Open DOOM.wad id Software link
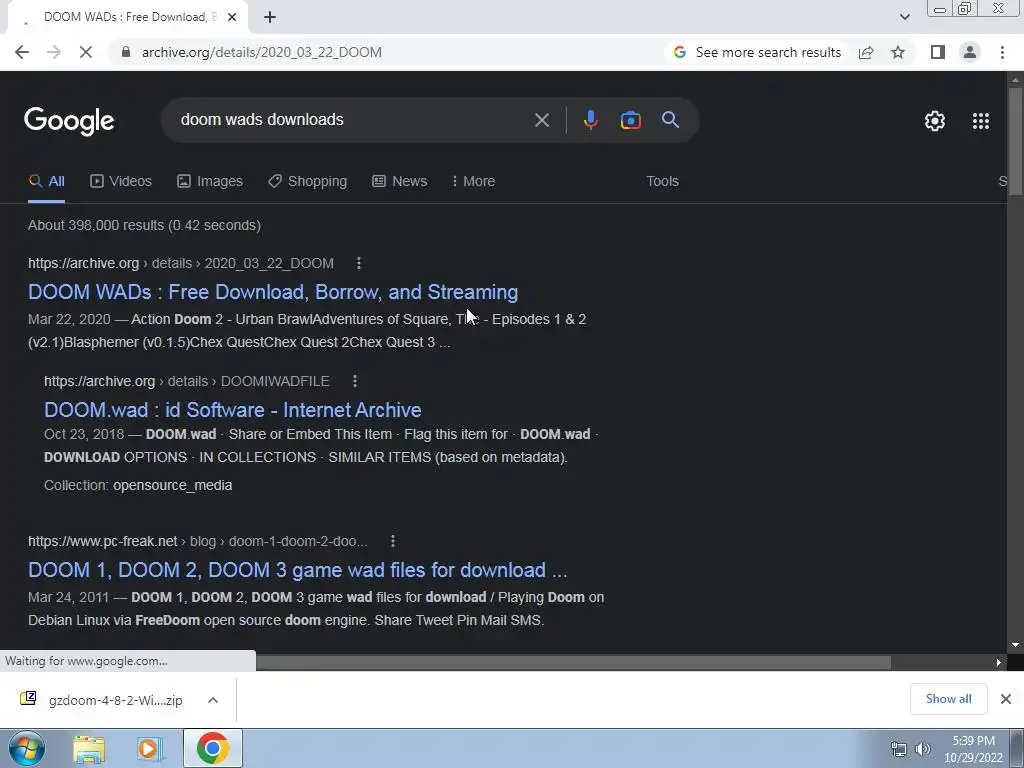 click(x=232, y=410)
